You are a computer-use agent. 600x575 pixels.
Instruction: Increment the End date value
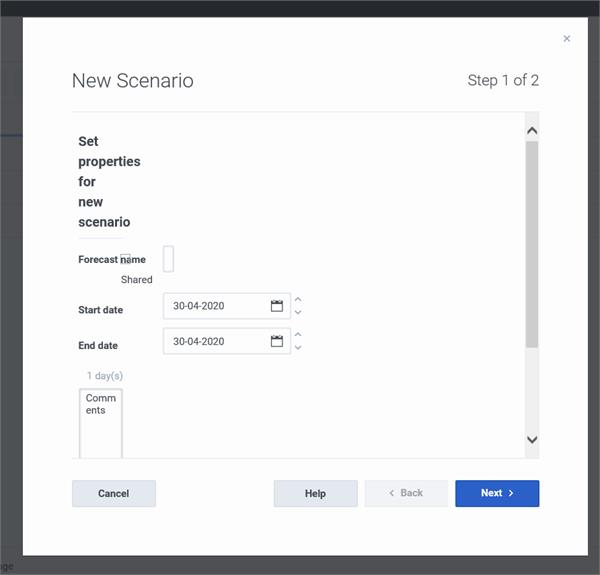[298, 335]
